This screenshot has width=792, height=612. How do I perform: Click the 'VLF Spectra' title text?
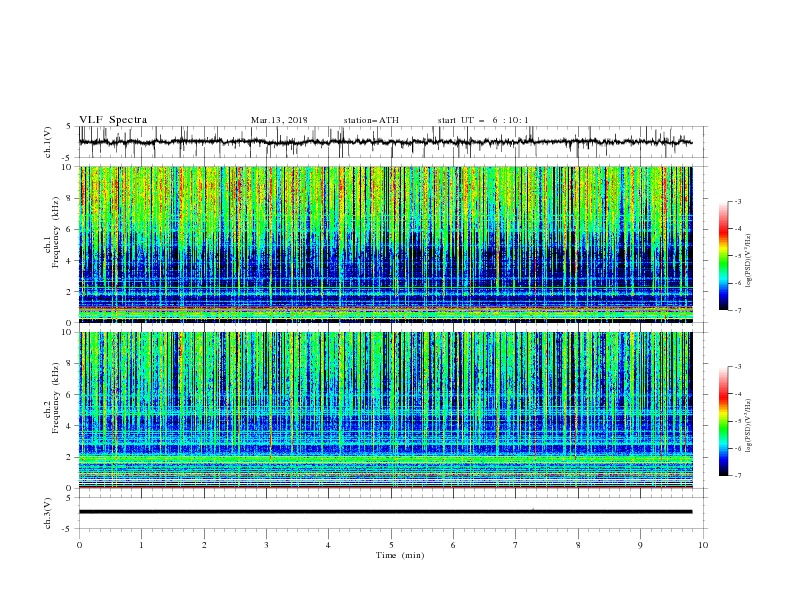click(x=113, y=120)
